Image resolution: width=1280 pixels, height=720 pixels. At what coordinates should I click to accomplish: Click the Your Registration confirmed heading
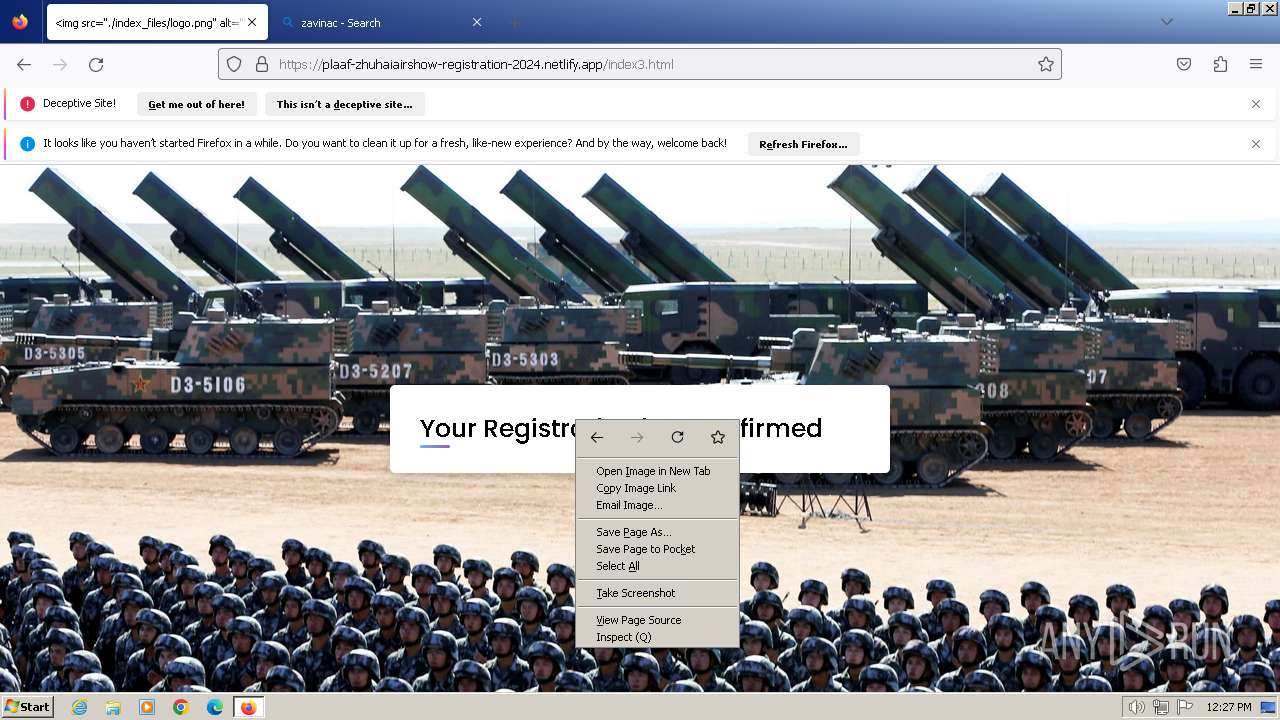click(x=621, y=428)
